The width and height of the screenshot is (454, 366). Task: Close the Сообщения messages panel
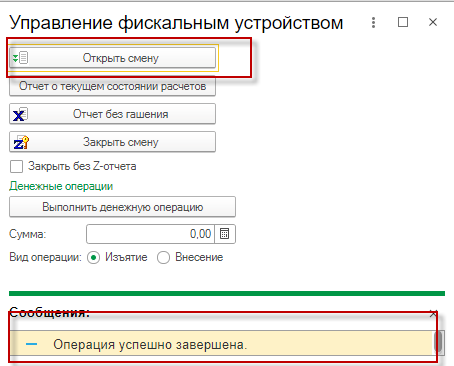point(433,314)
